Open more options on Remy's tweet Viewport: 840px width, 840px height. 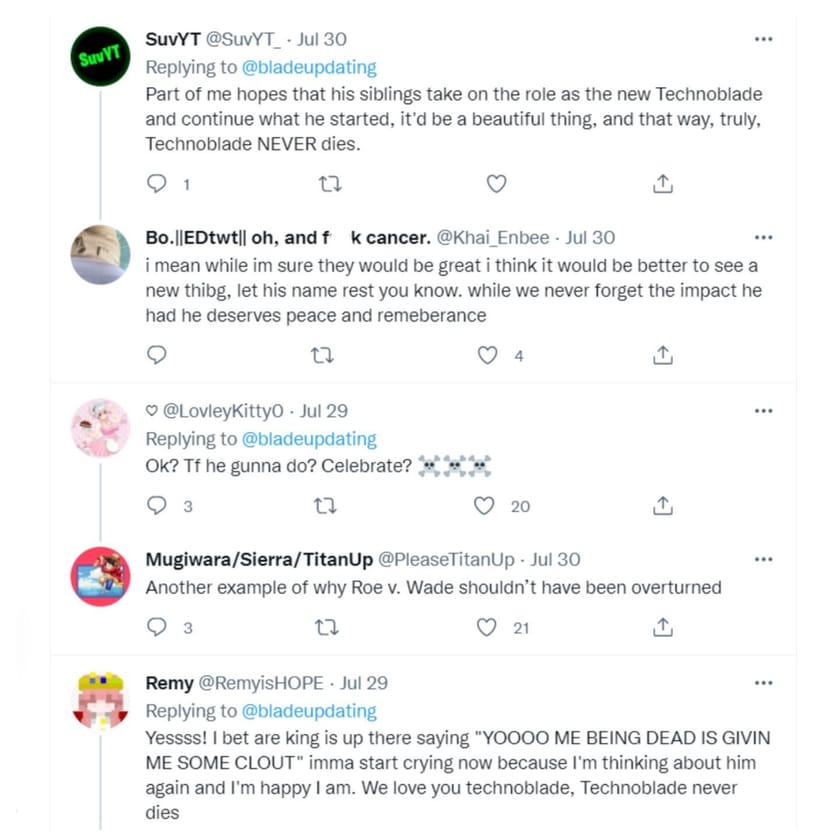point(763,683)
